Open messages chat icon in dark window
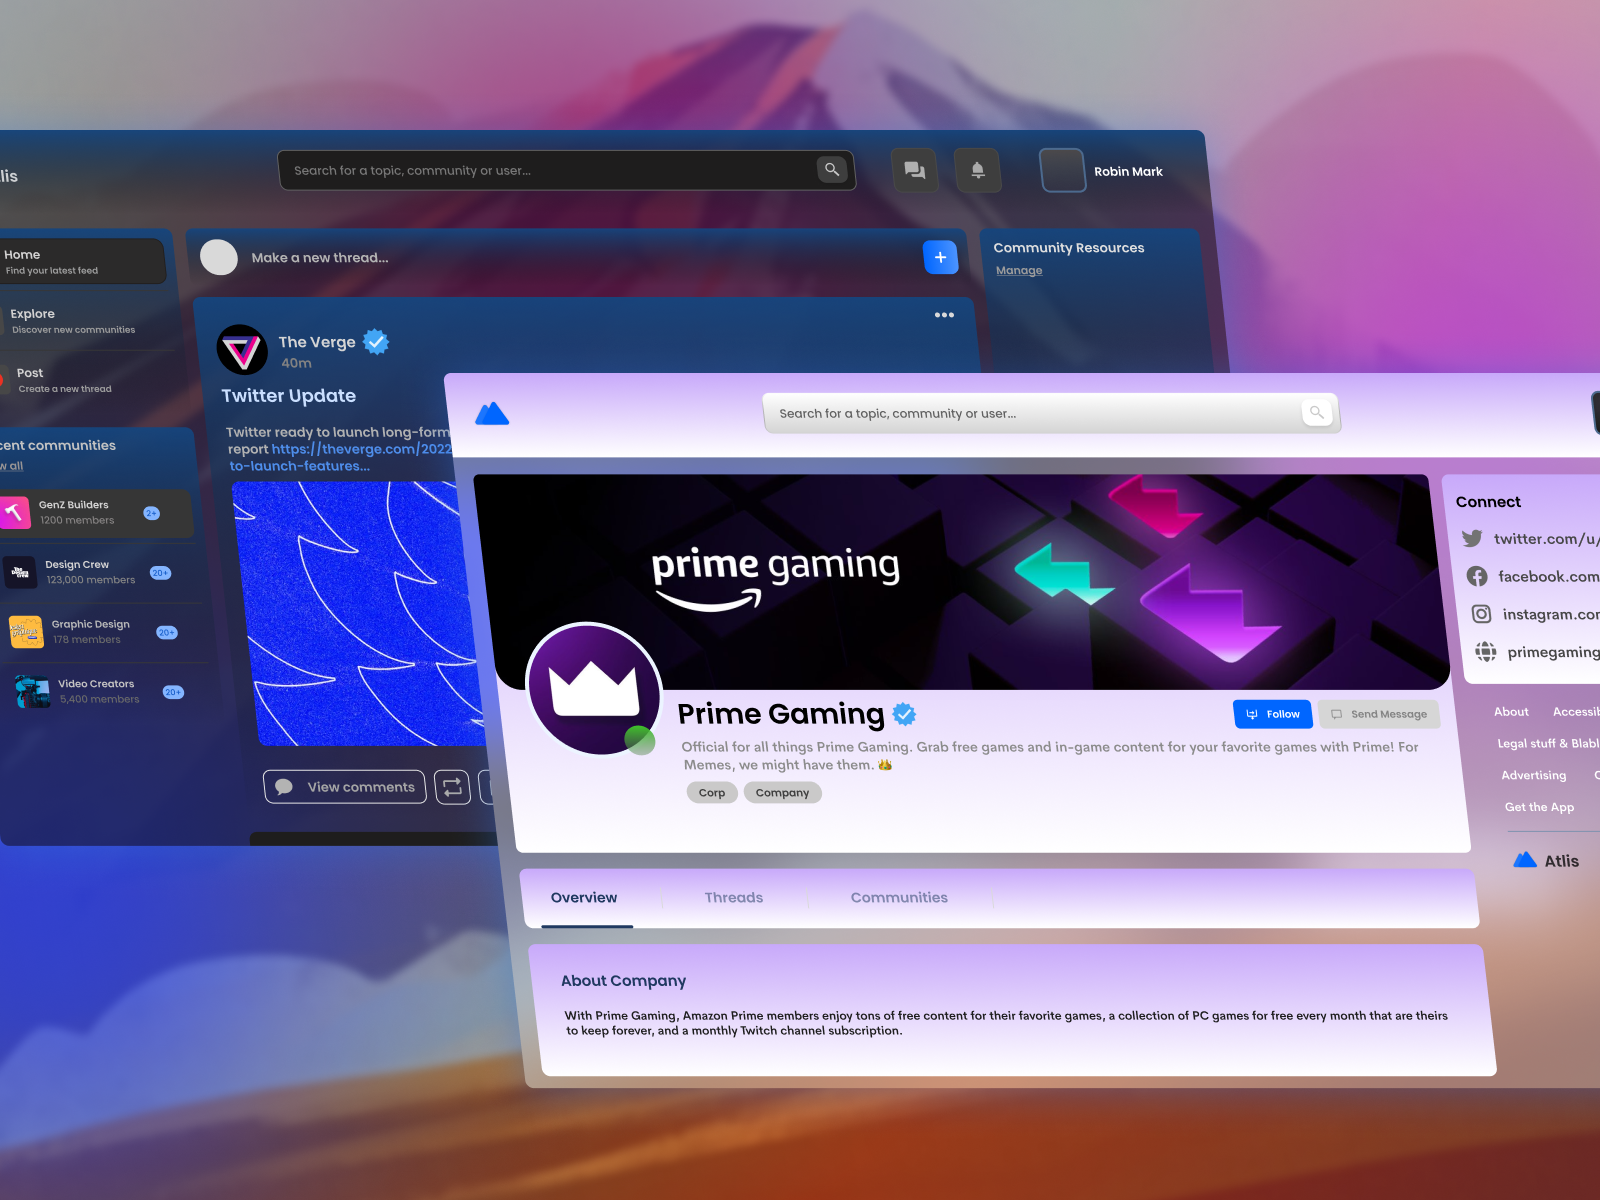This screenshot has height=1200, width=1600. click(915, 170)
